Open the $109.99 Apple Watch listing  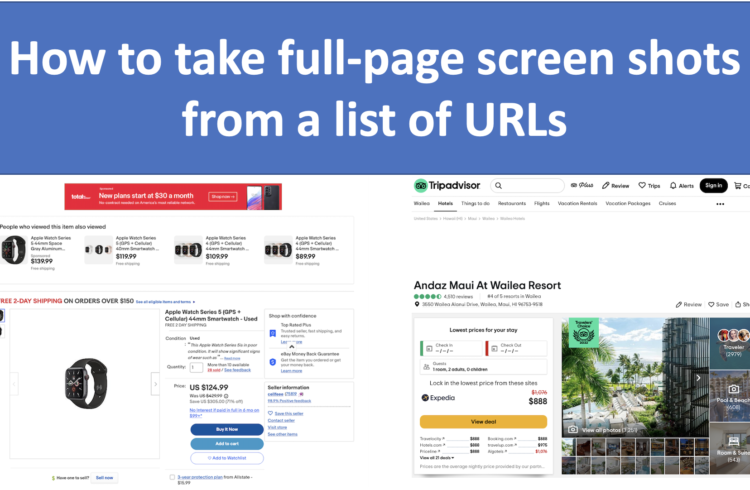pyautogui.click(x=212, y=250)
